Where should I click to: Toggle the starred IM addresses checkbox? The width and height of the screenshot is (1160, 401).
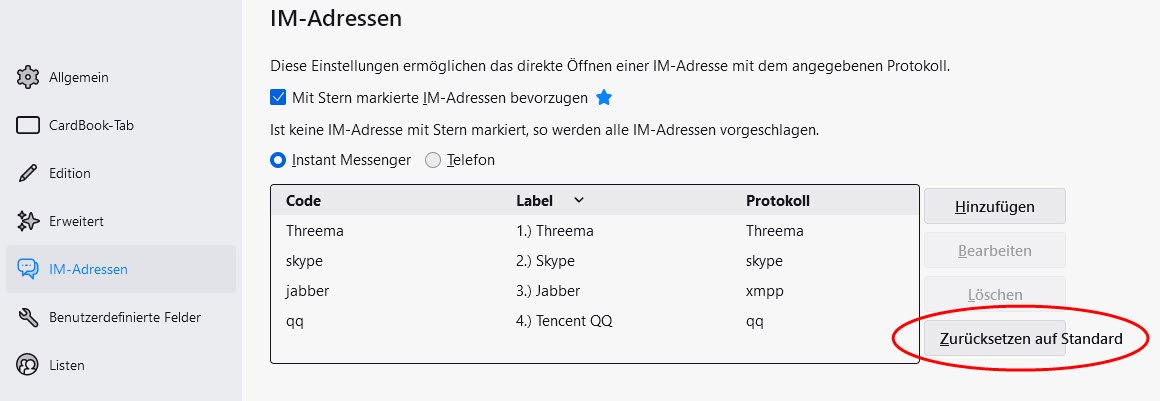pos(279,97)
